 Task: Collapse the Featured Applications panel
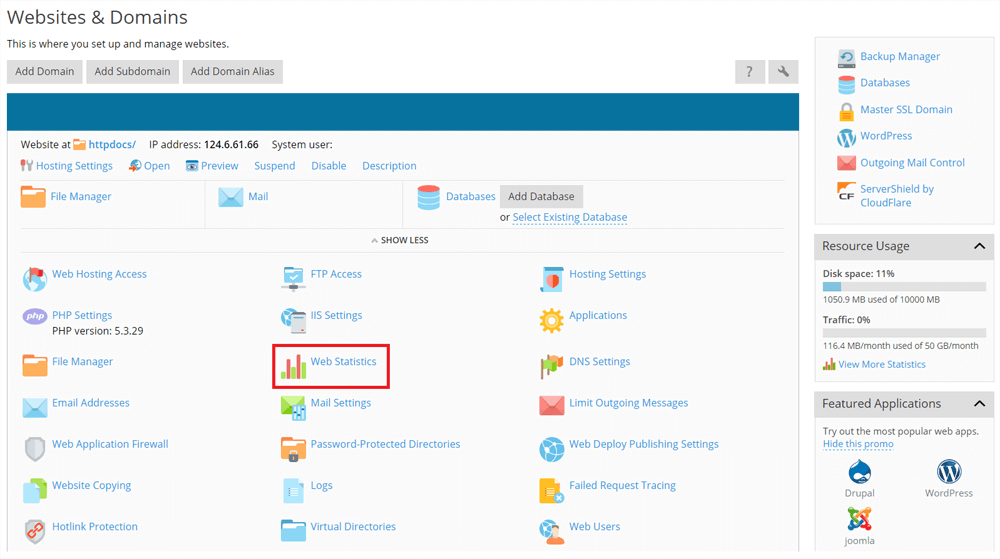[980, 403]
